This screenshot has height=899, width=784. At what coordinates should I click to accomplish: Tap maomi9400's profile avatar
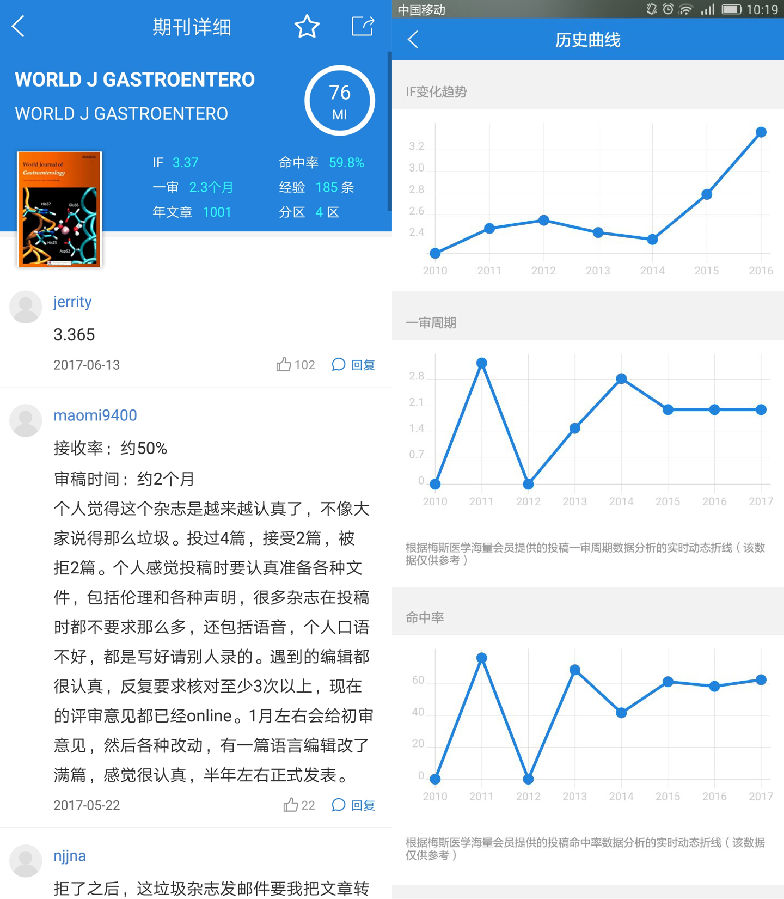(x=26, y=421)
